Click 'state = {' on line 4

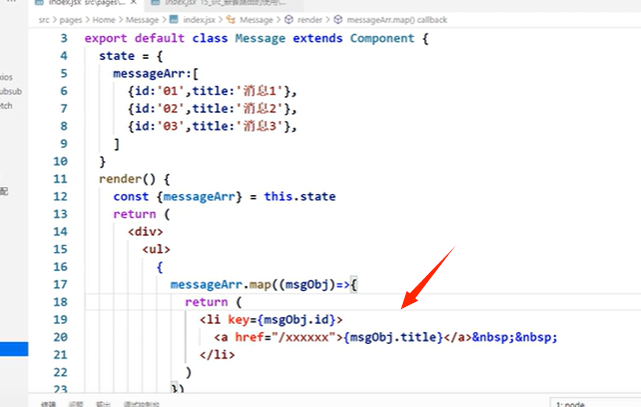coord(131,56)
